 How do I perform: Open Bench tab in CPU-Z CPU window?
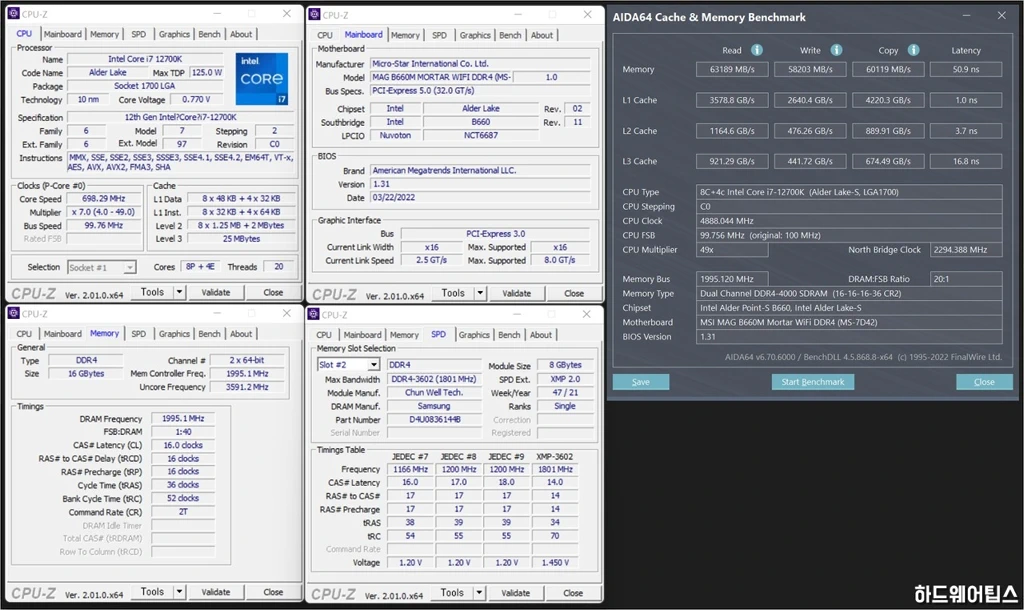point(210,34)
